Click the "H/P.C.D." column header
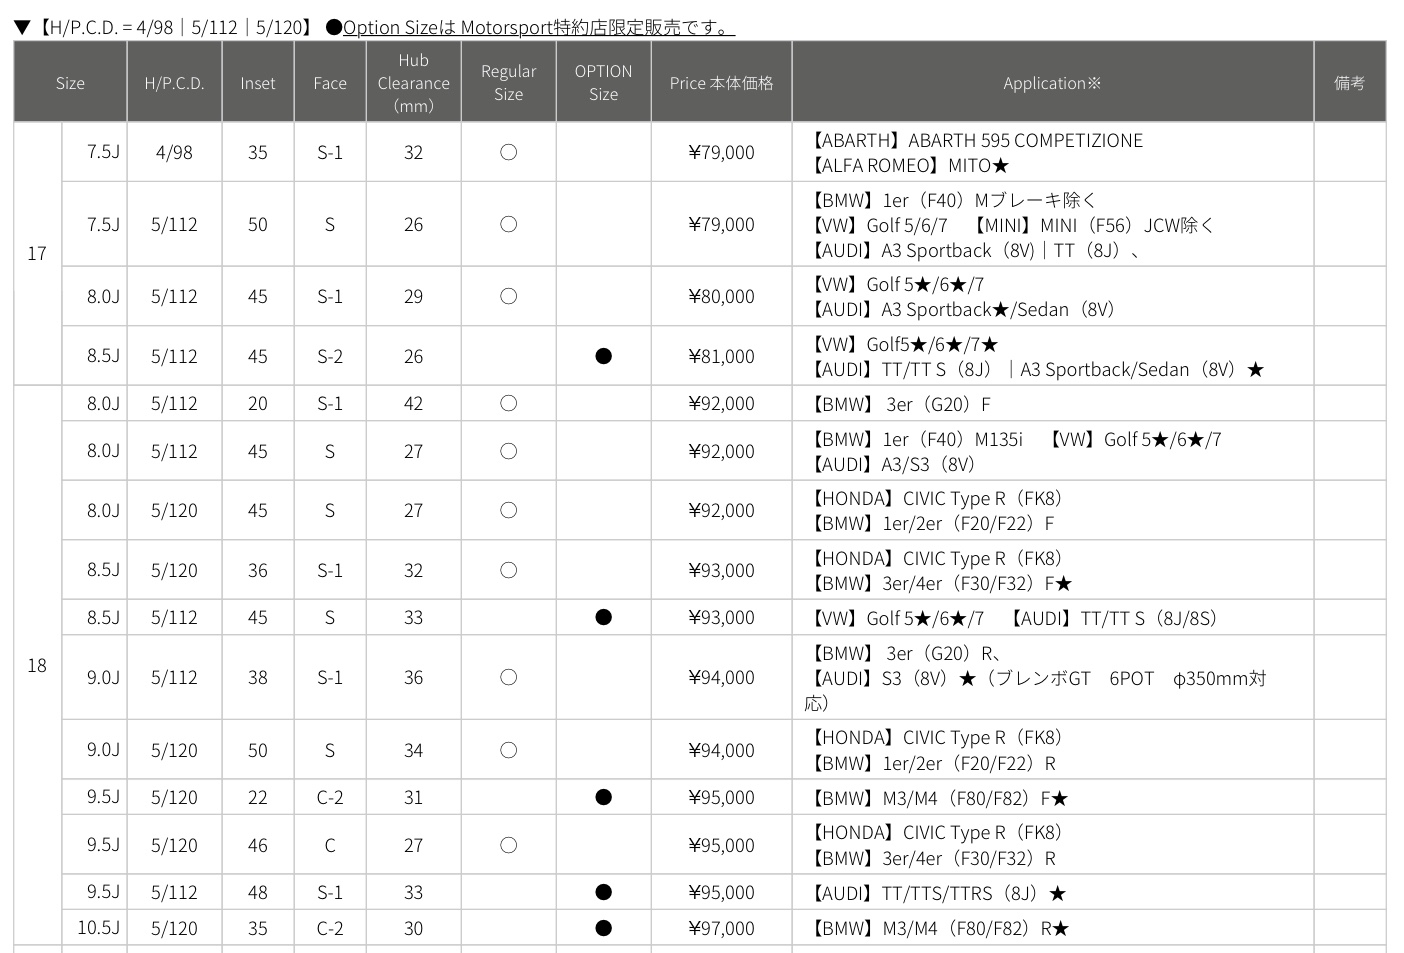The image size is (1404, 953). point(174,83)
